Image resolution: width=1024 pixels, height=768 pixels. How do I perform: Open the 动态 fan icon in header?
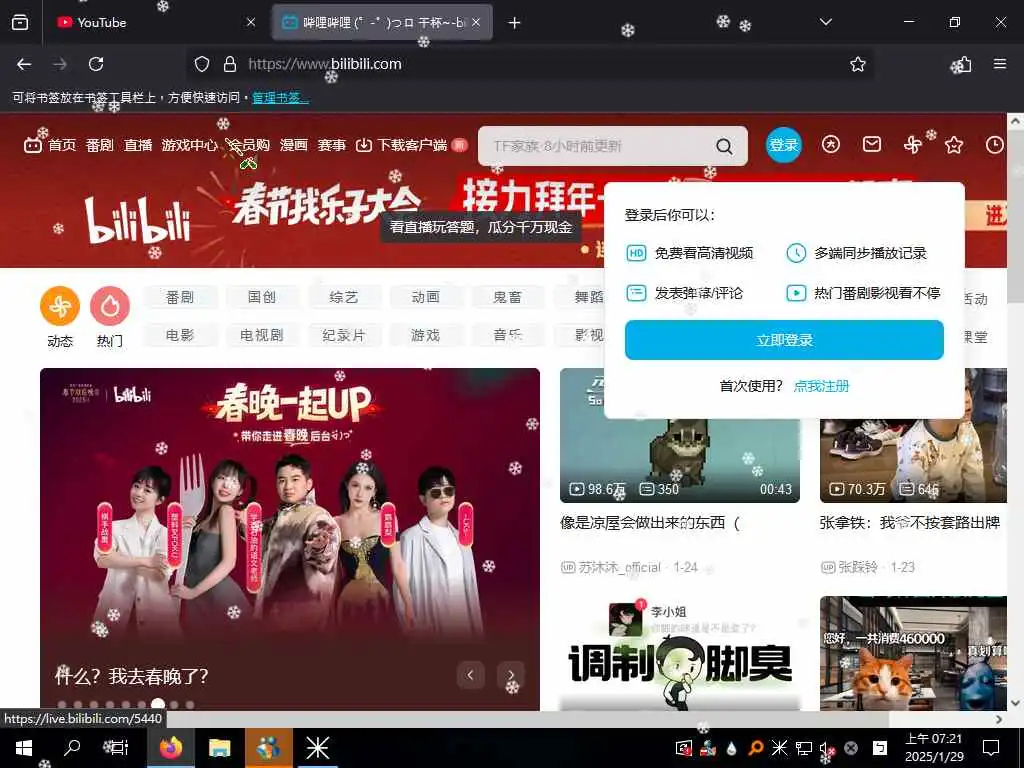click(913, 144)
